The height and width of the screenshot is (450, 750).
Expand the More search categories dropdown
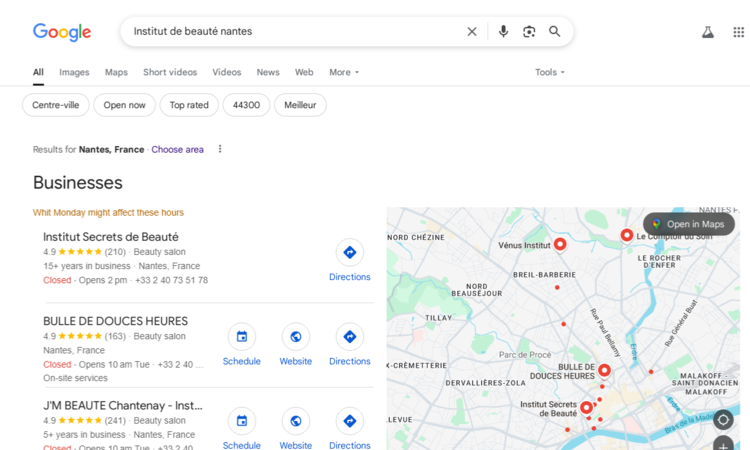pyautogui.click(x=344, y=72)
